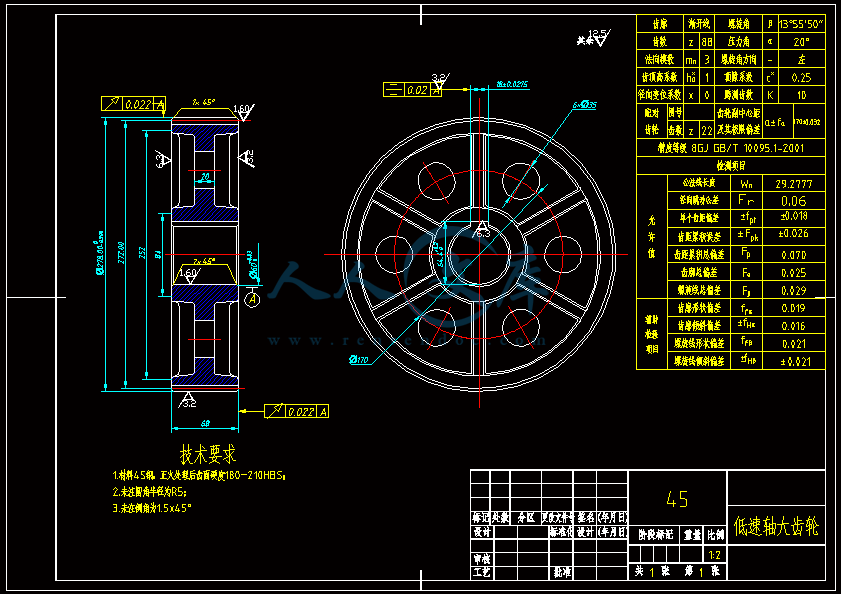This screenshot has height=594, width=841.
Task: Select the 重量 label in title block
Action: (692, 534)
